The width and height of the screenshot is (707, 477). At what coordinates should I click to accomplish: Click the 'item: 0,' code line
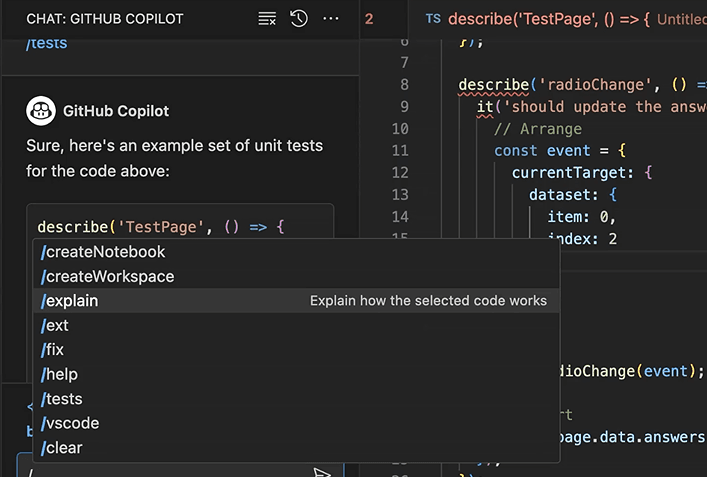[x=581, y=217]
